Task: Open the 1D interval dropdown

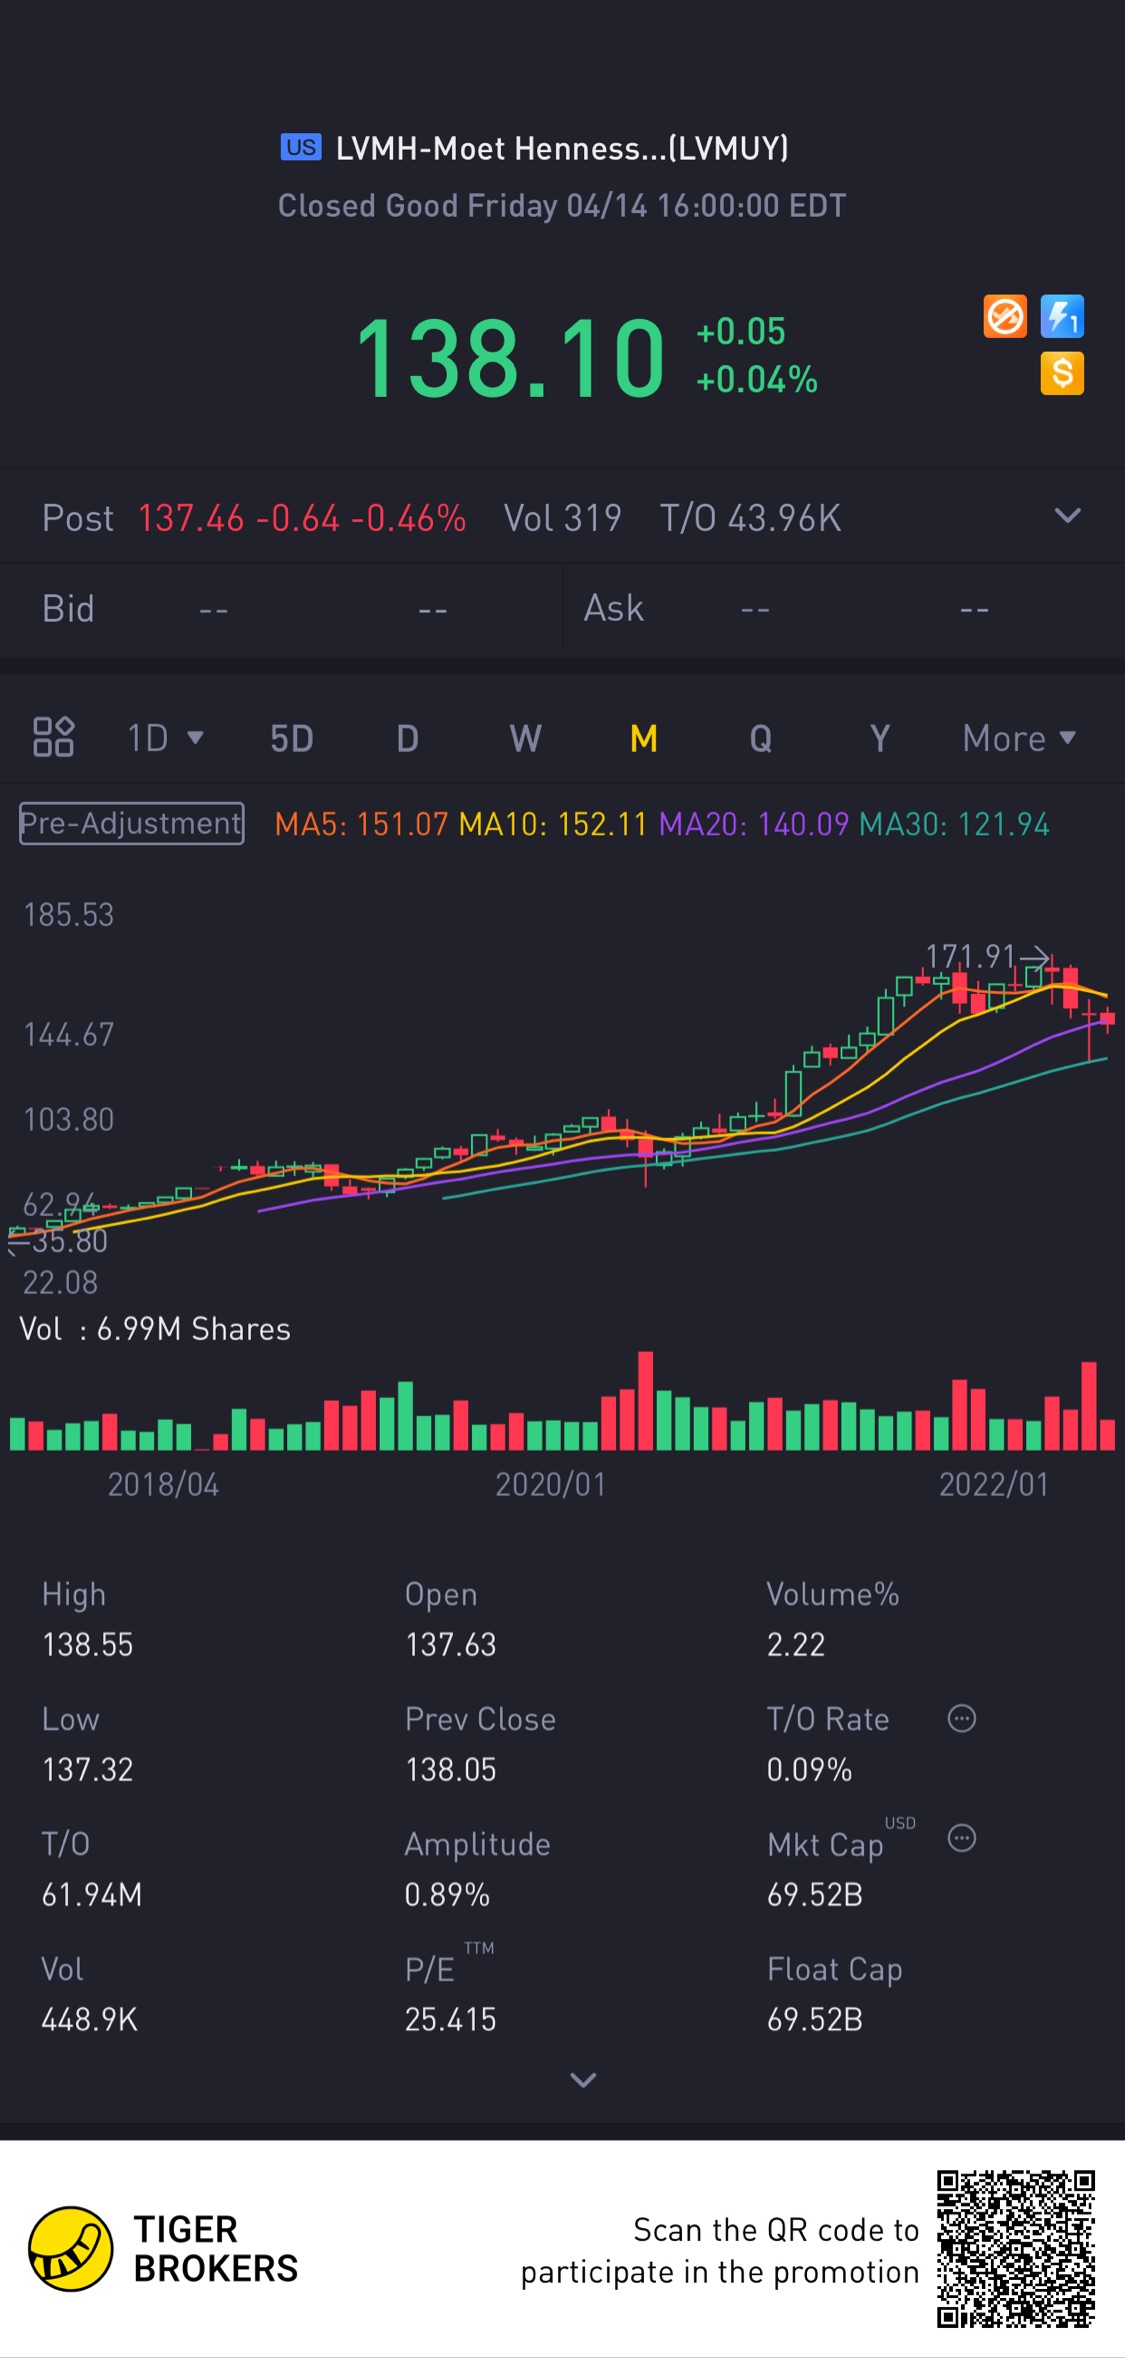Action: tap(165, 738)
